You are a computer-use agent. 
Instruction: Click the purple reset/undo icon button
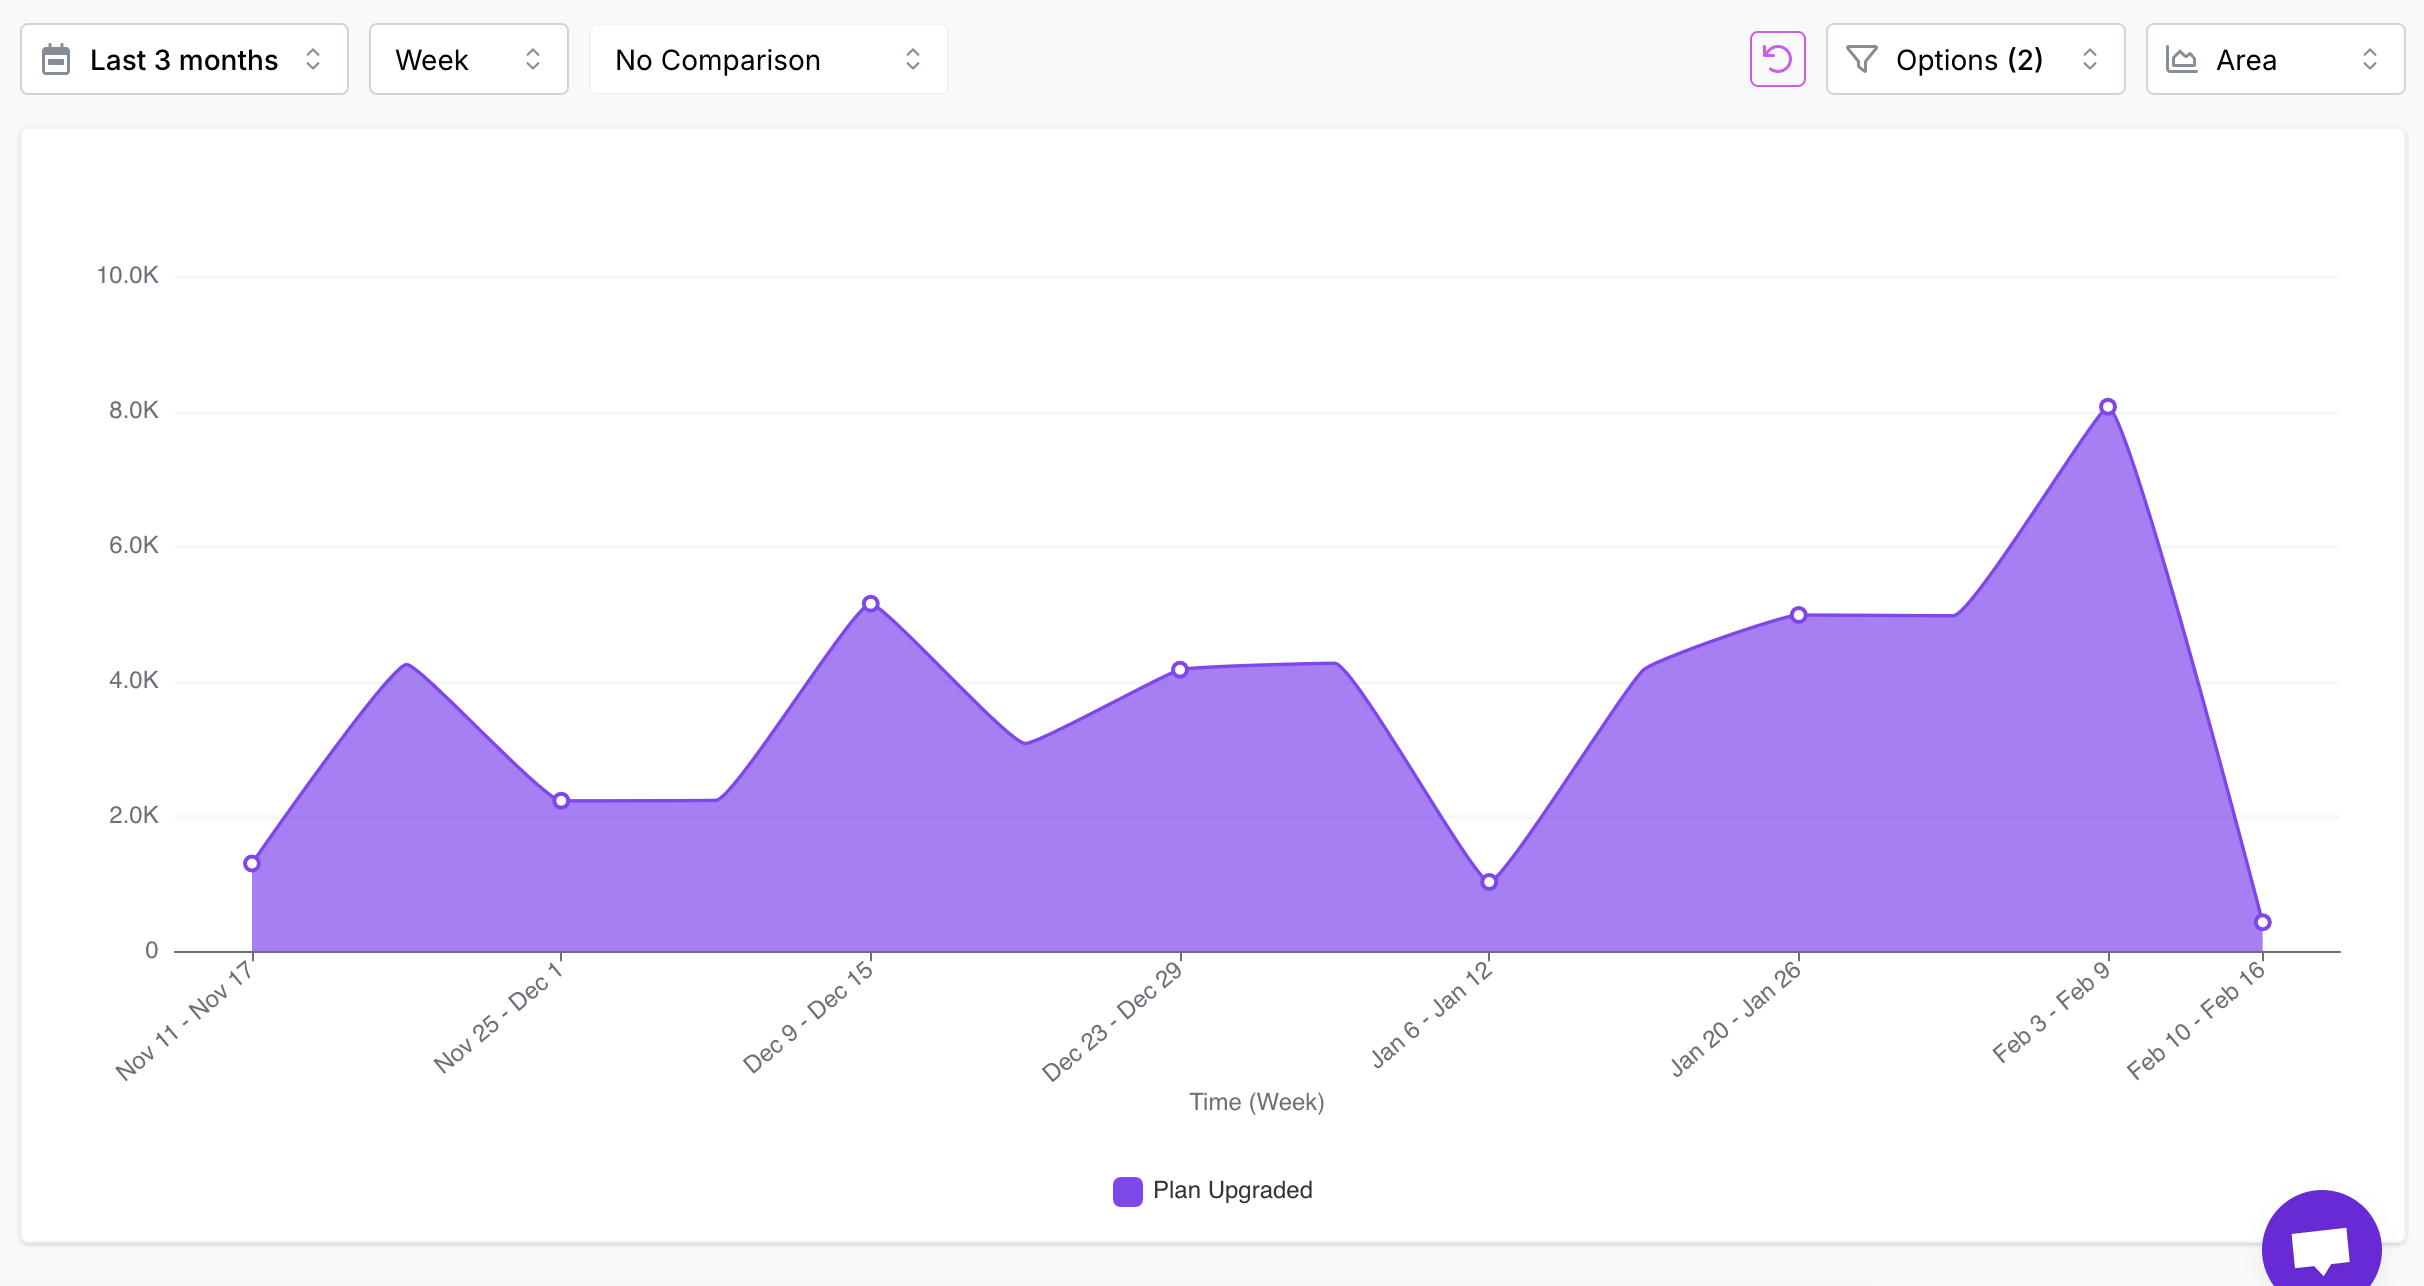coord(1777,59)
